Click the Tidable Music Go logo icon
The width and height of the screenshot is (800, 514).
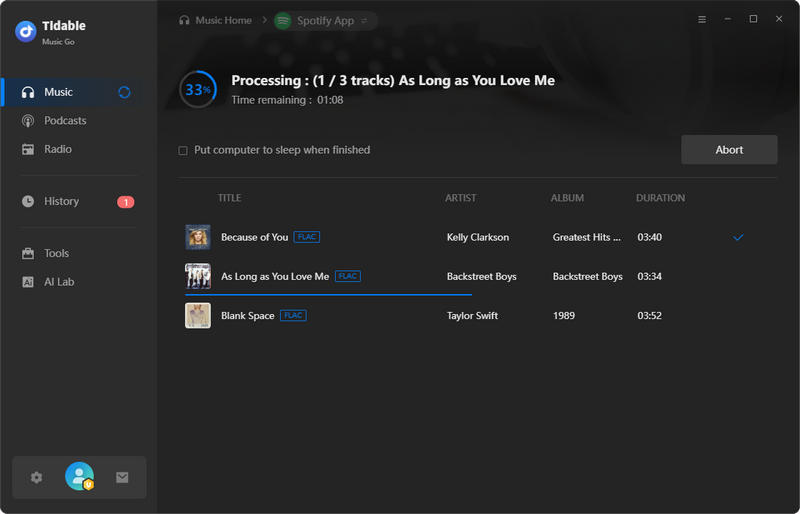pos(26,32)
